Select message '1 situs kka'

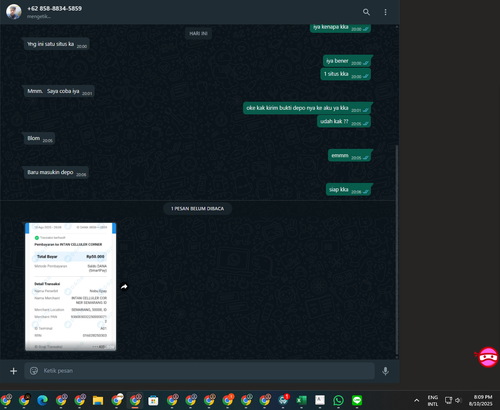point(346,74)
